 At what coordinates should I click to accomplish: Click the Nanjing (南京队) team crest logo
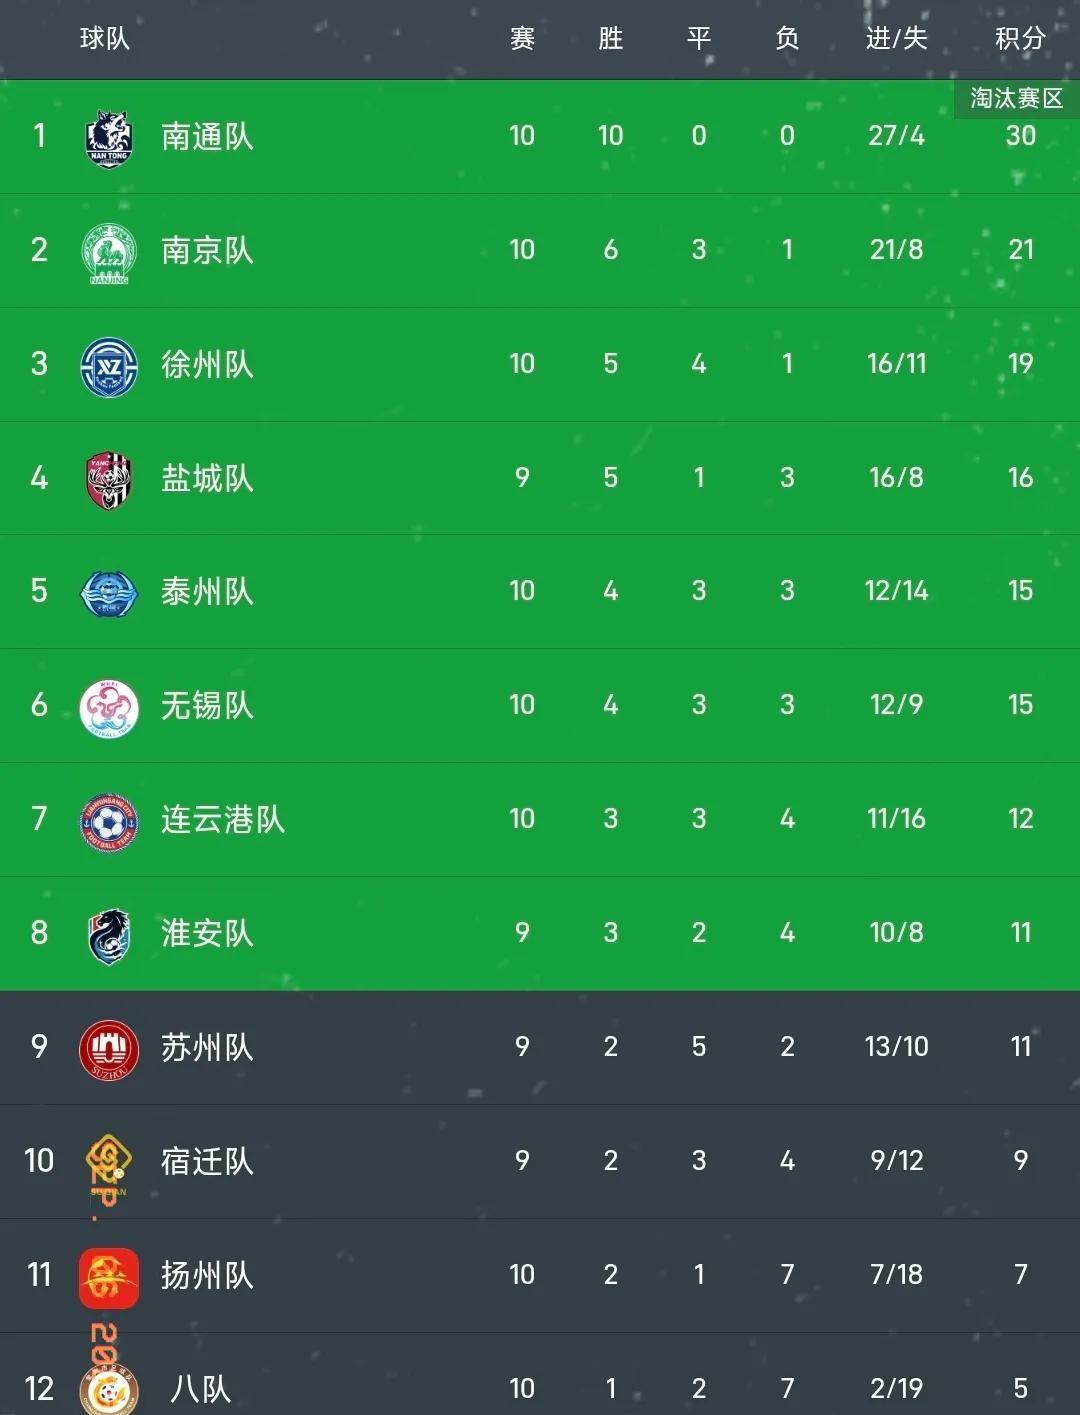click(110, 250)
